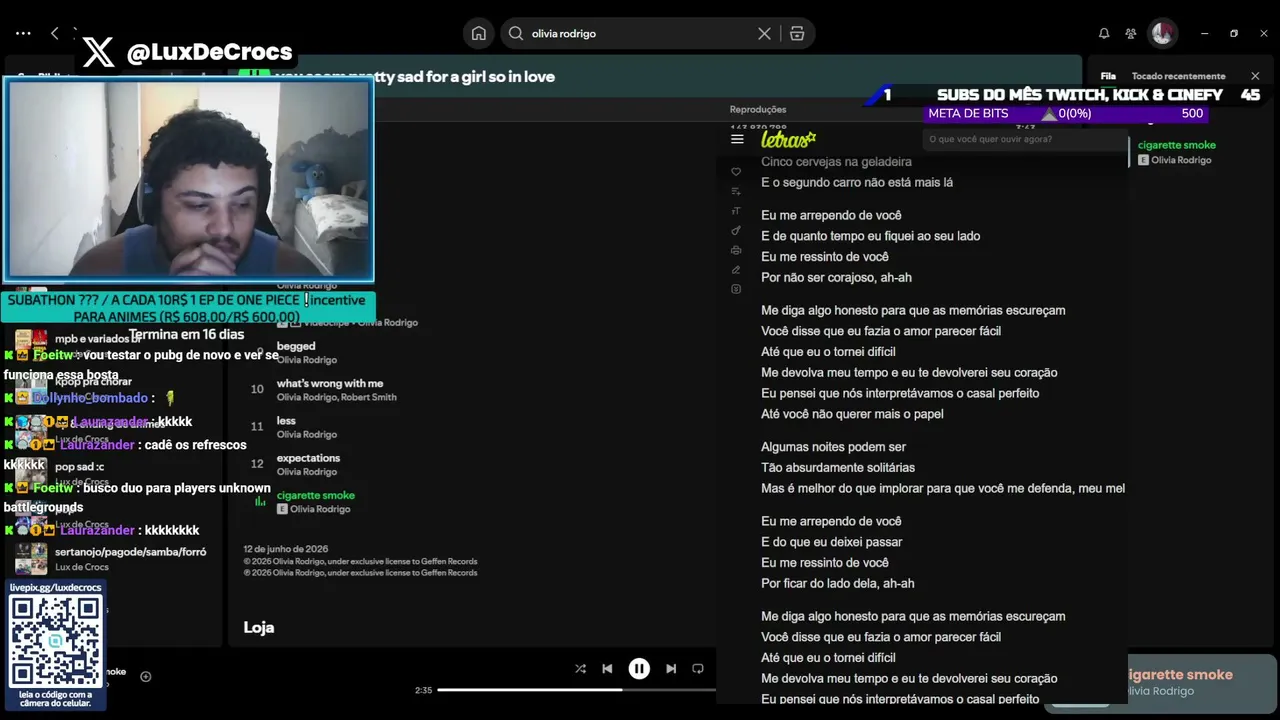Print the lyrics via printer icon
This screenshot has width=1280, height=720.
click(736, 250)
